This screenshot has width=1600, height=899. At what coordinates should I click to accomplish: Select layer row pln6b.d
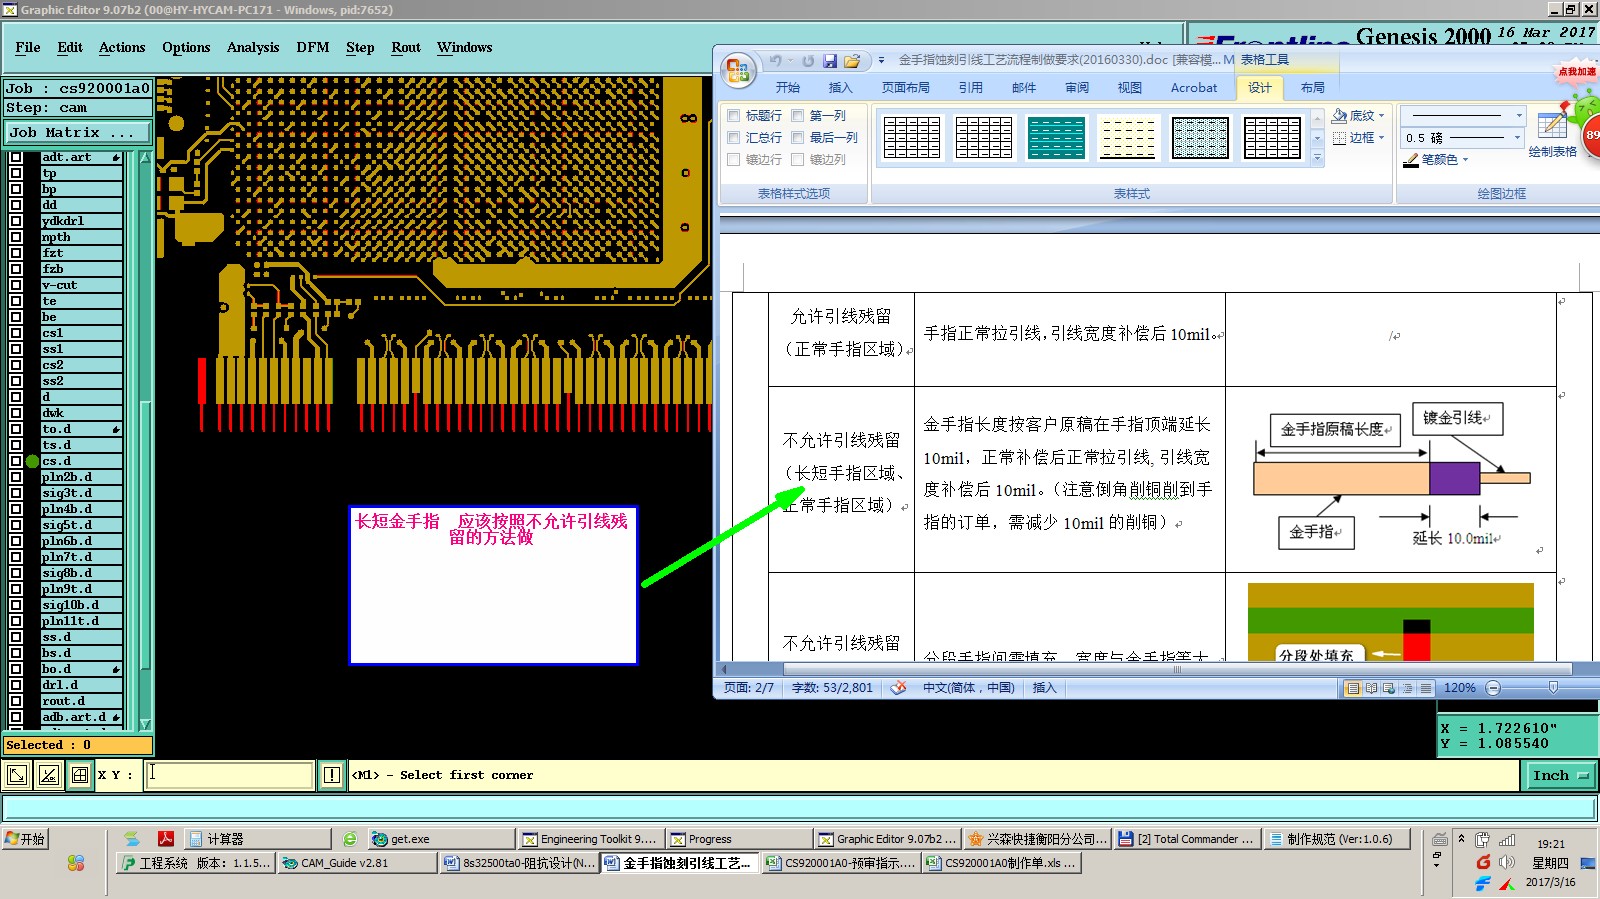pos(81,541)
